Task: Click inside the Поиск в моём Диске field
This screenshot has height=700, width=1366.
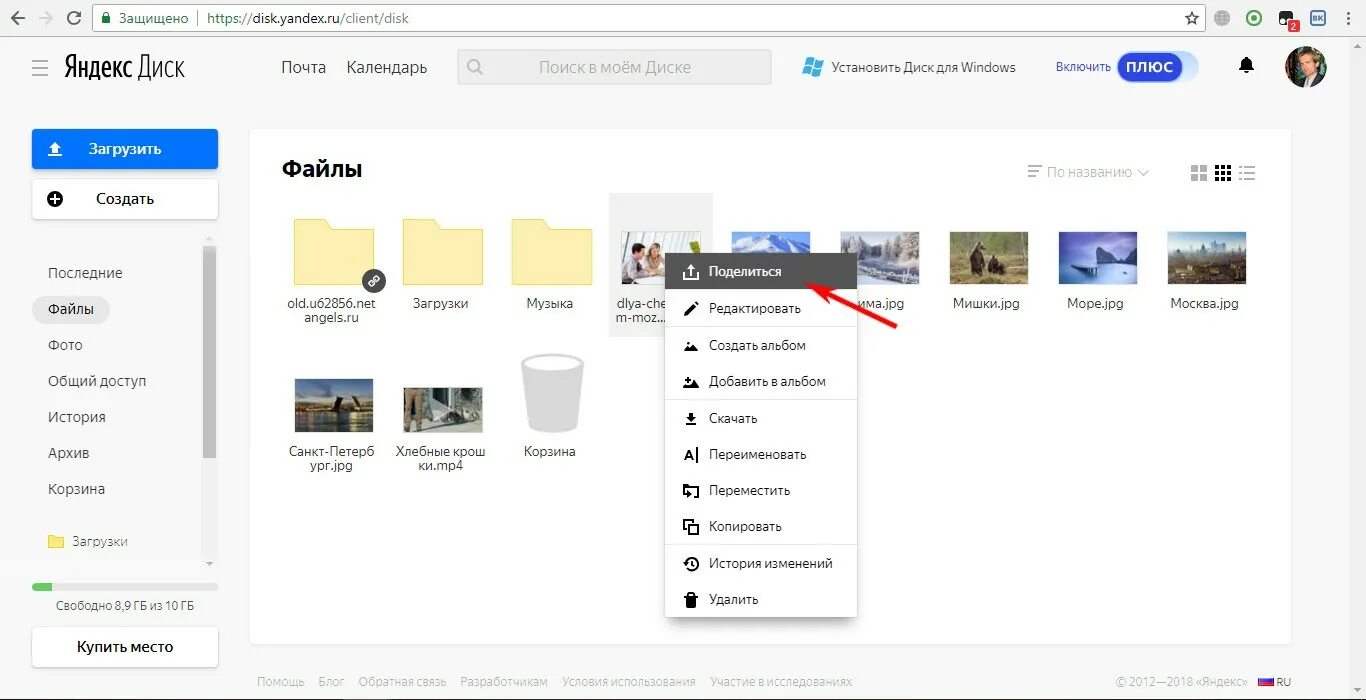Action: [614, 67]
